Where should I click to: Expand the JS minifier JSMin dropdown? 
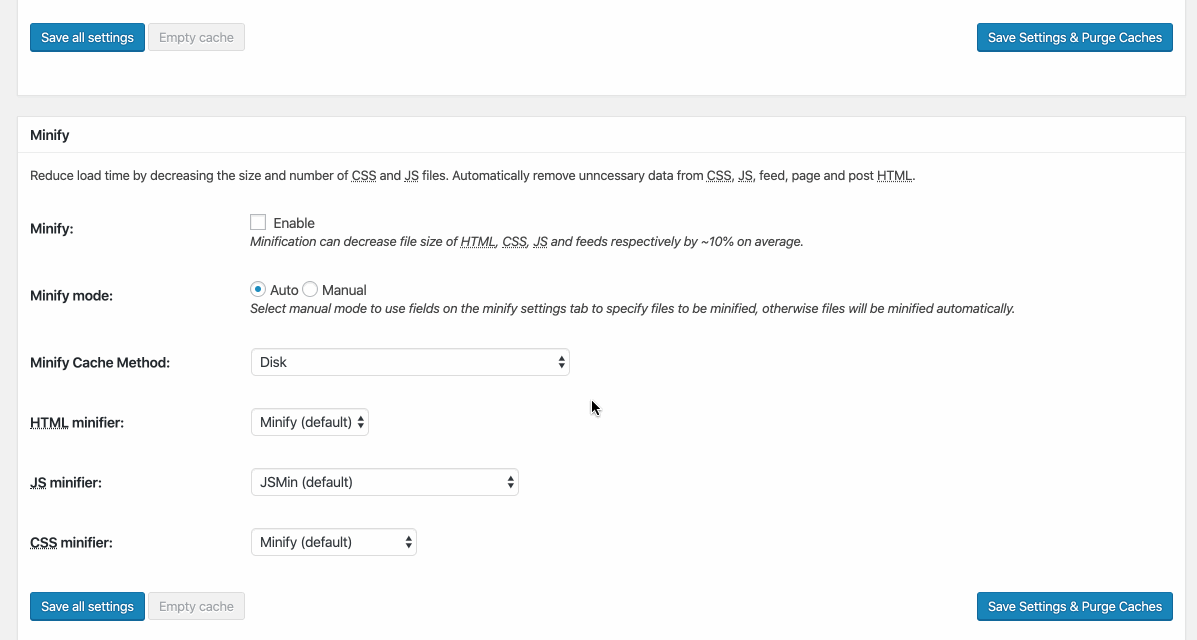click(x=384, y=482)
